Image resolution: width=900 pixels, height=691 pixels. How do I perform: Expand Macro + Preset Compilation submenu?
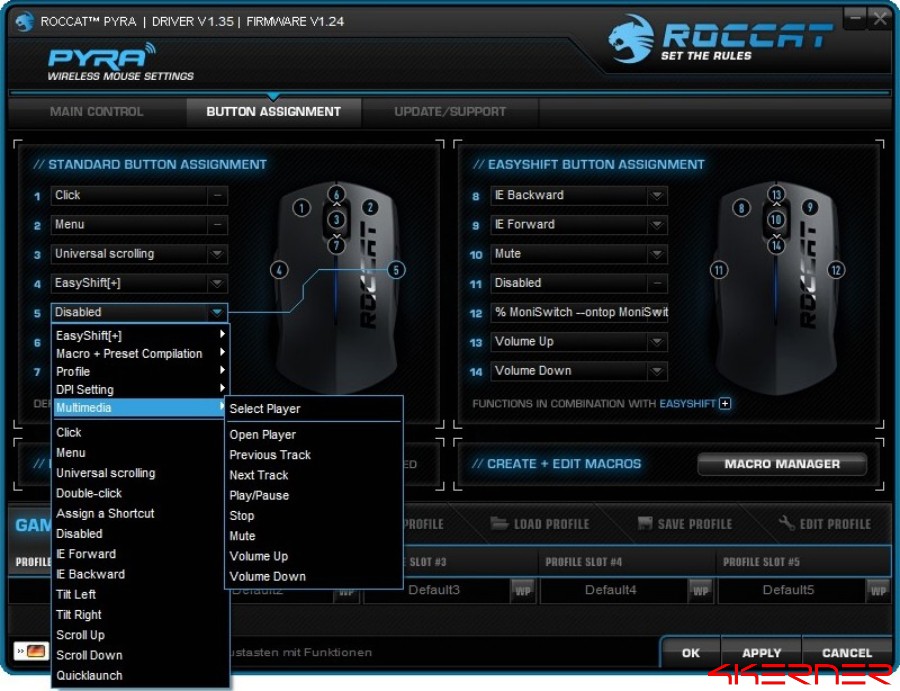coord(140,354)
